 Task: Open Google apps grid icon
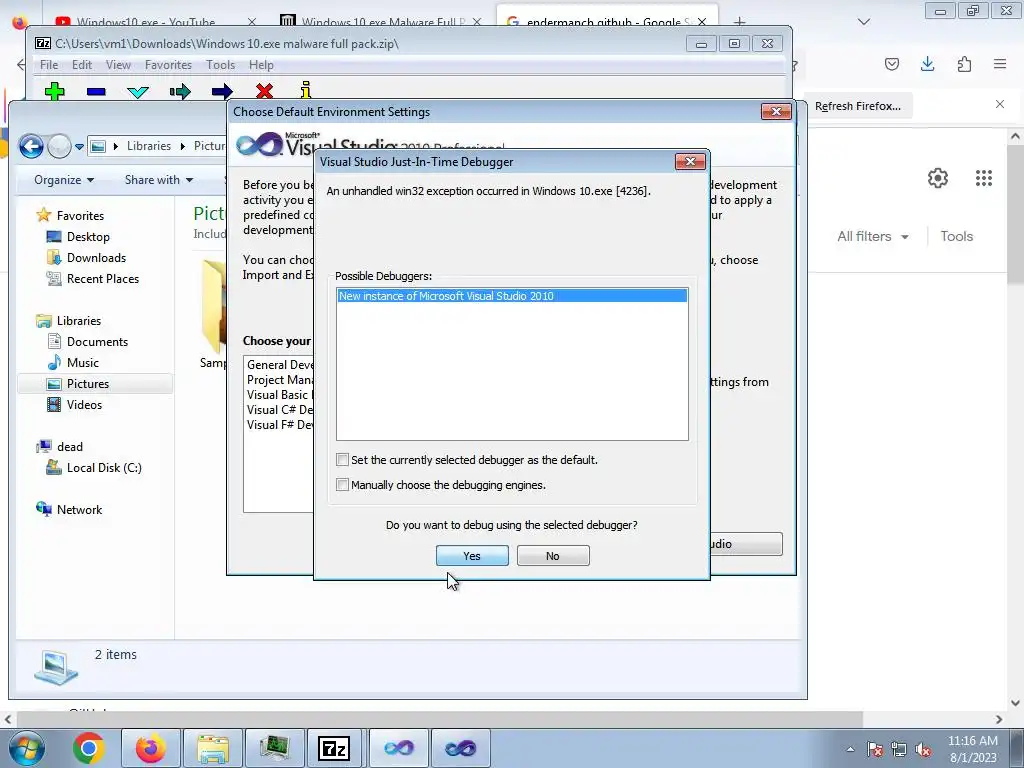[x=984, y=178]
